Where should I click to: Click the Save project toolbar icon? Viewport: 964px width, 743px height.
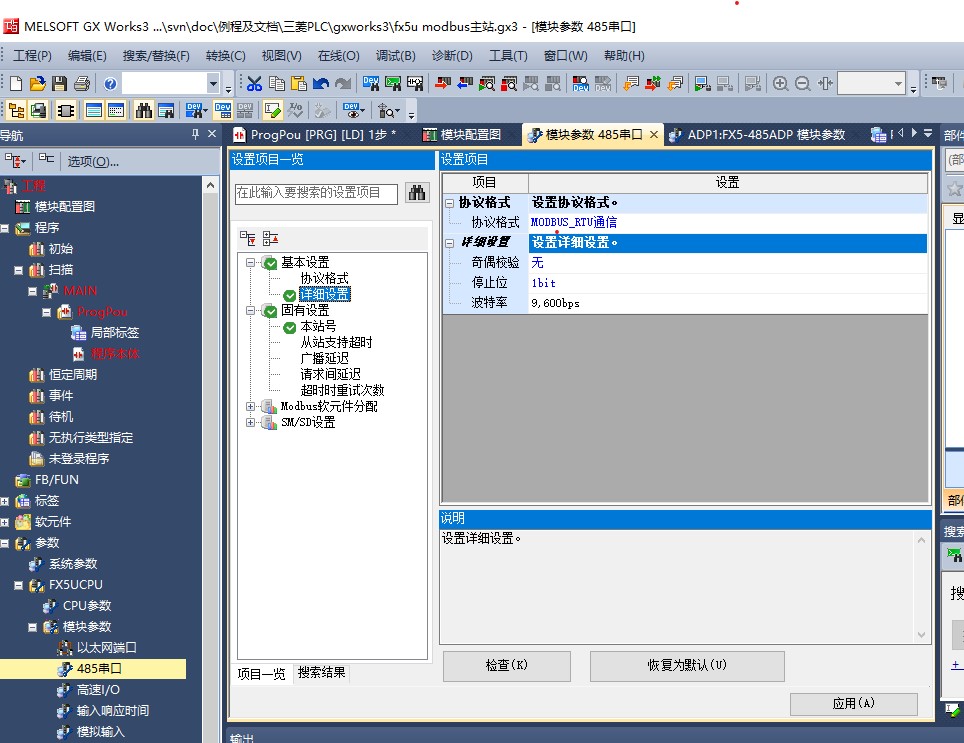[x=59, y=84]
